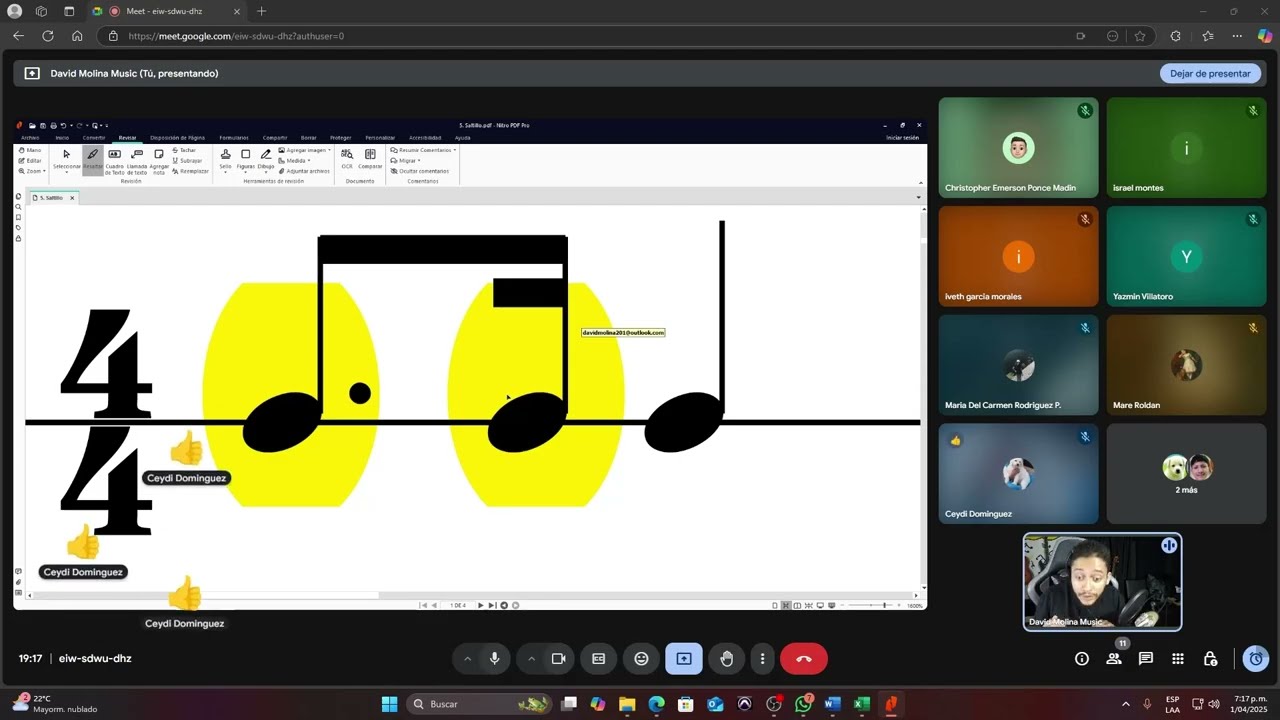Open the Archivo menu in Nitro

pos(30,137)
